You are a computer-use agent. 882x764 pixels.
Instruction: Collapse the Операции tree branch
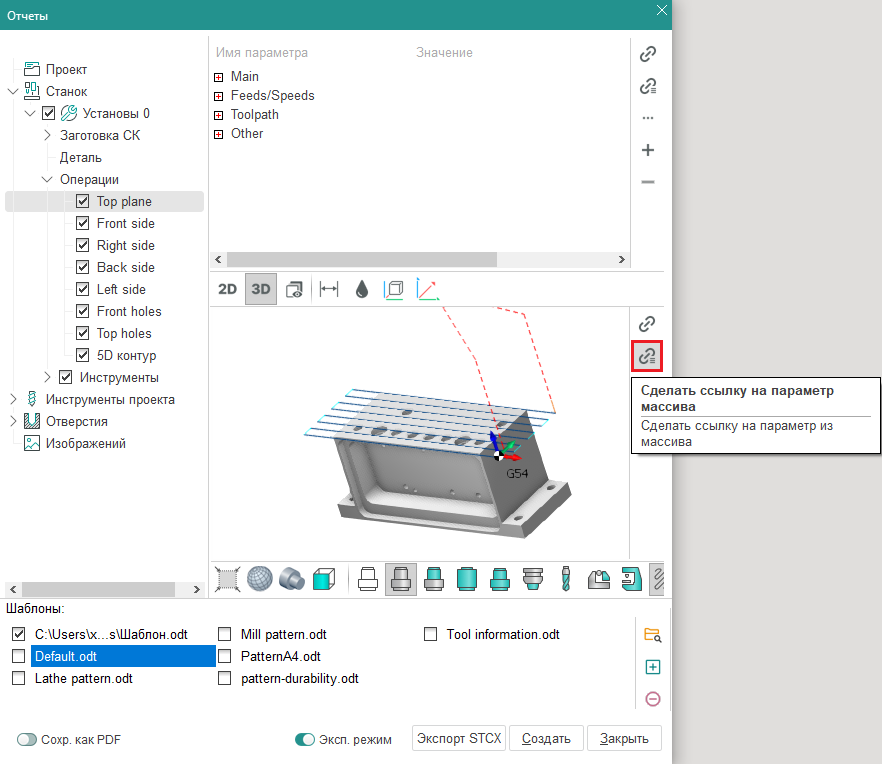pos(47,180)
